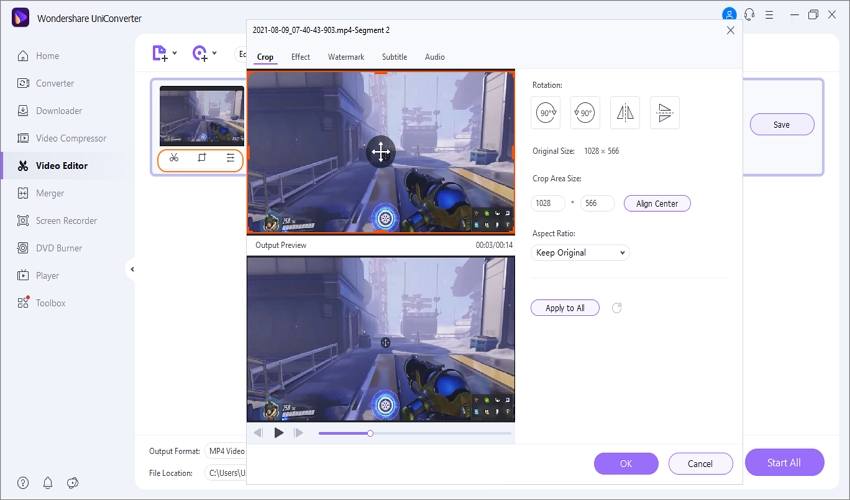This screenshot has width=850, height=500.
Task: Click the feedback icon at bottom left
Action: click(73, 483)
